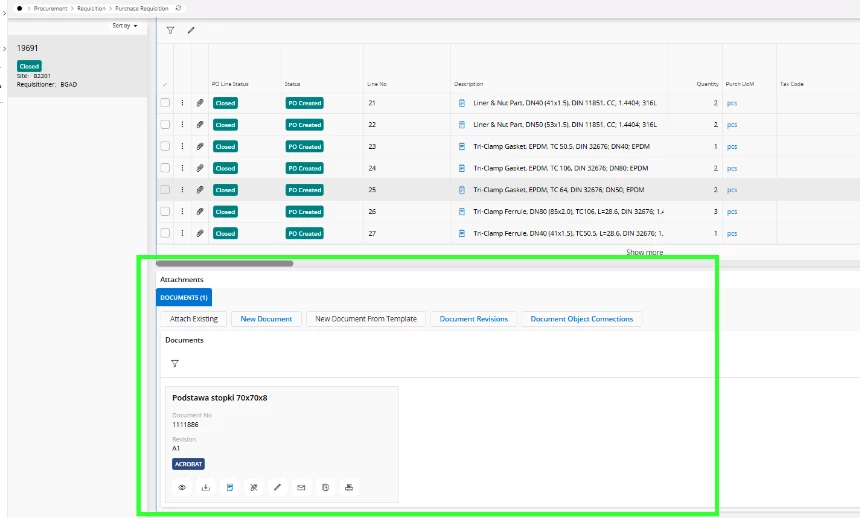
Task: Click the pcs unit link on line 25
Action: tap(732, 190)
